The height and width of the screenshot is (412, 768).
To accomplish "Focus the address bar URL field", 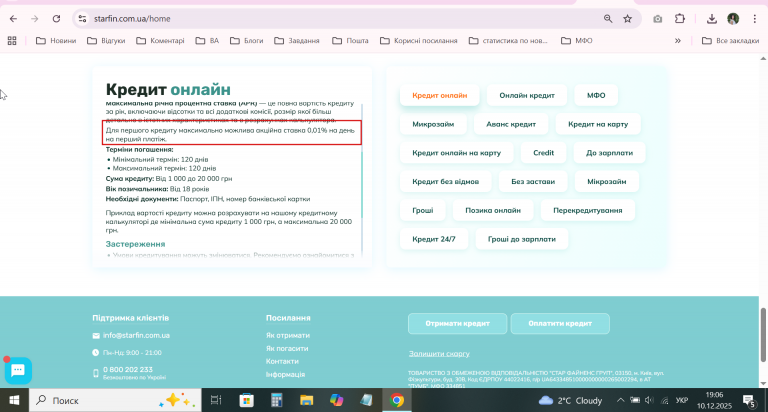I will point(343,19).
